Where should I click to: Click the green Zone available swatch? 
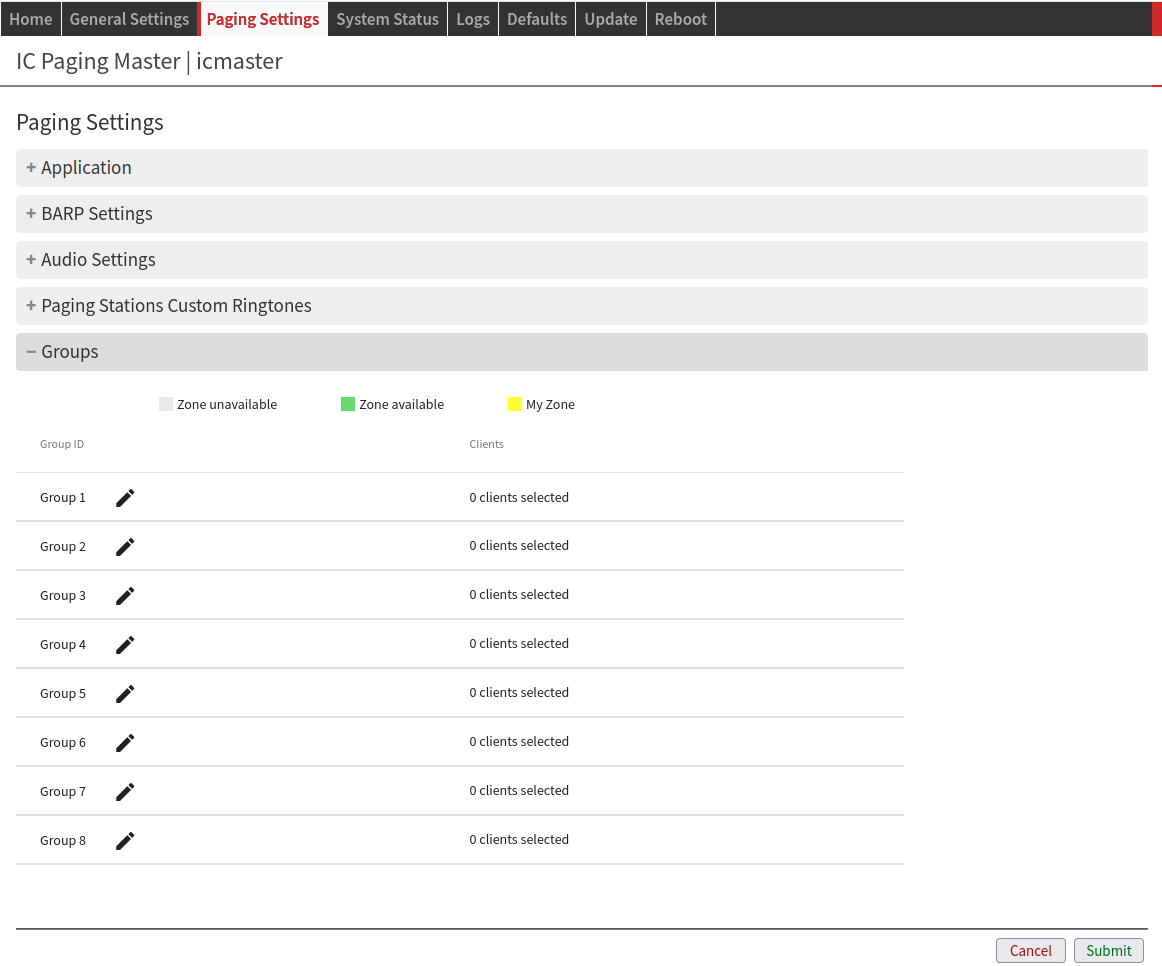pos(348,405)
